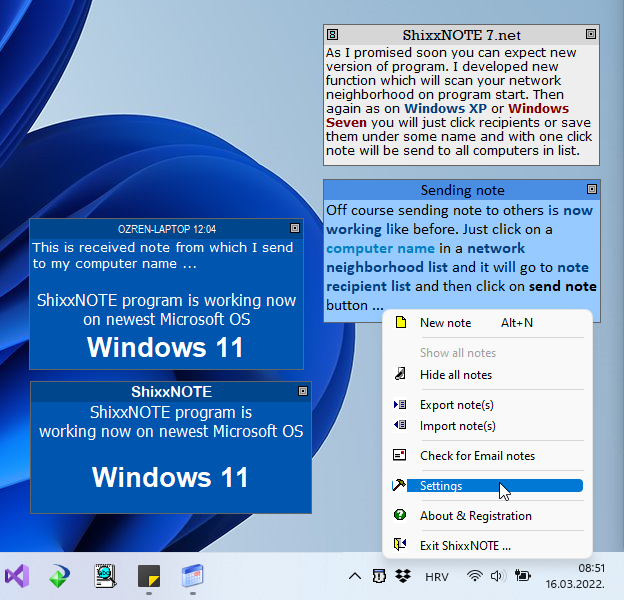Viewport: 624px width, 600px height.
Task: Click 'working now on newest Microsoft OS' text
Action: click(x=171, y=431)
